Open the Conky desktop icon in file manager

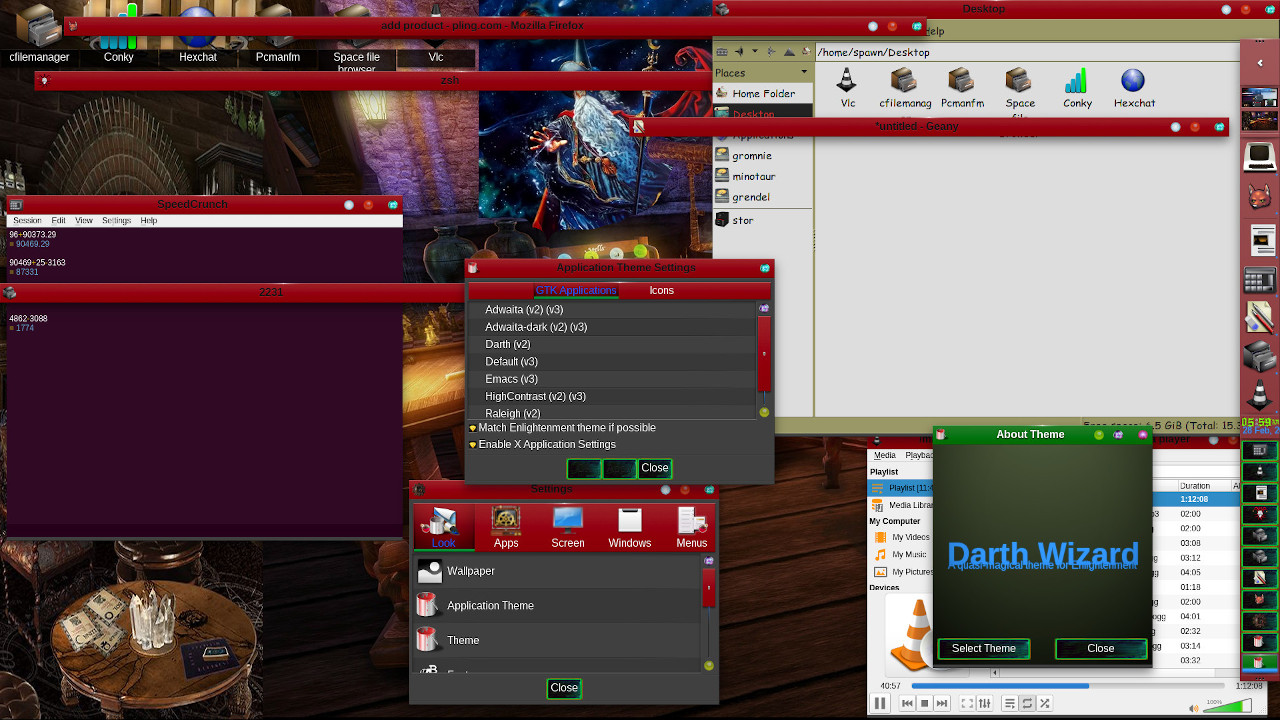point(1077,88)
